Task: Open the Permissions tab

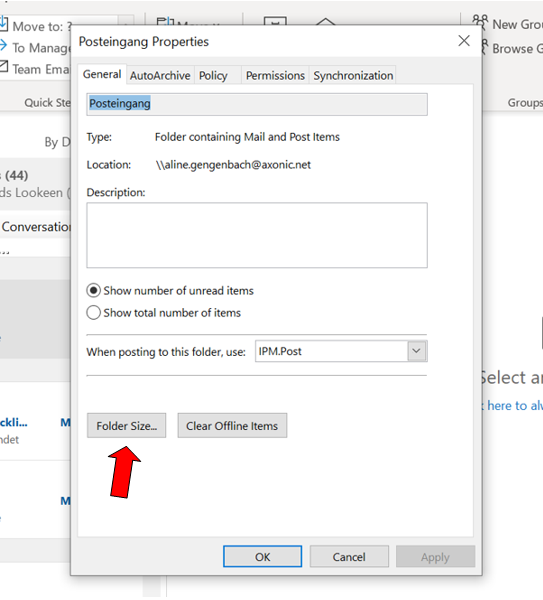Action: (275, 75)
